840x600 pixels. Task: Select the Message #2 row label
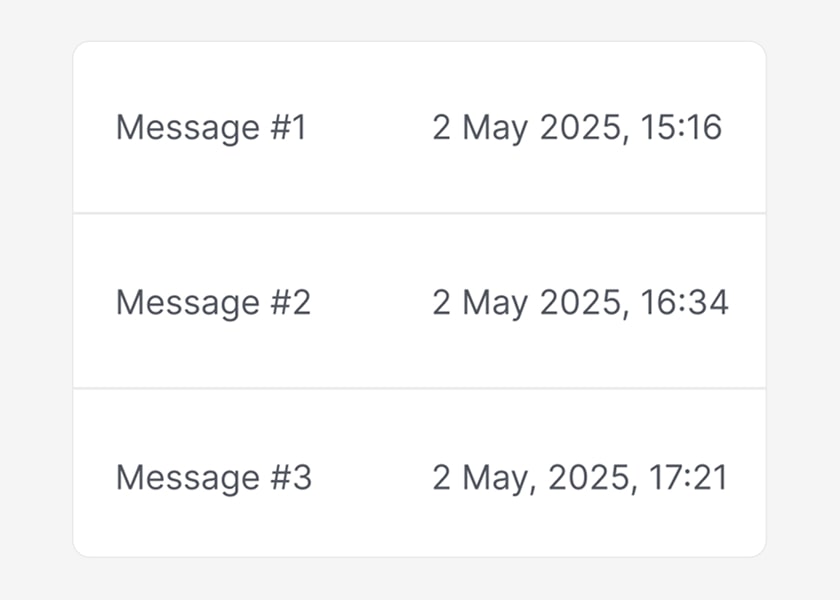click(x=213, y=302)
